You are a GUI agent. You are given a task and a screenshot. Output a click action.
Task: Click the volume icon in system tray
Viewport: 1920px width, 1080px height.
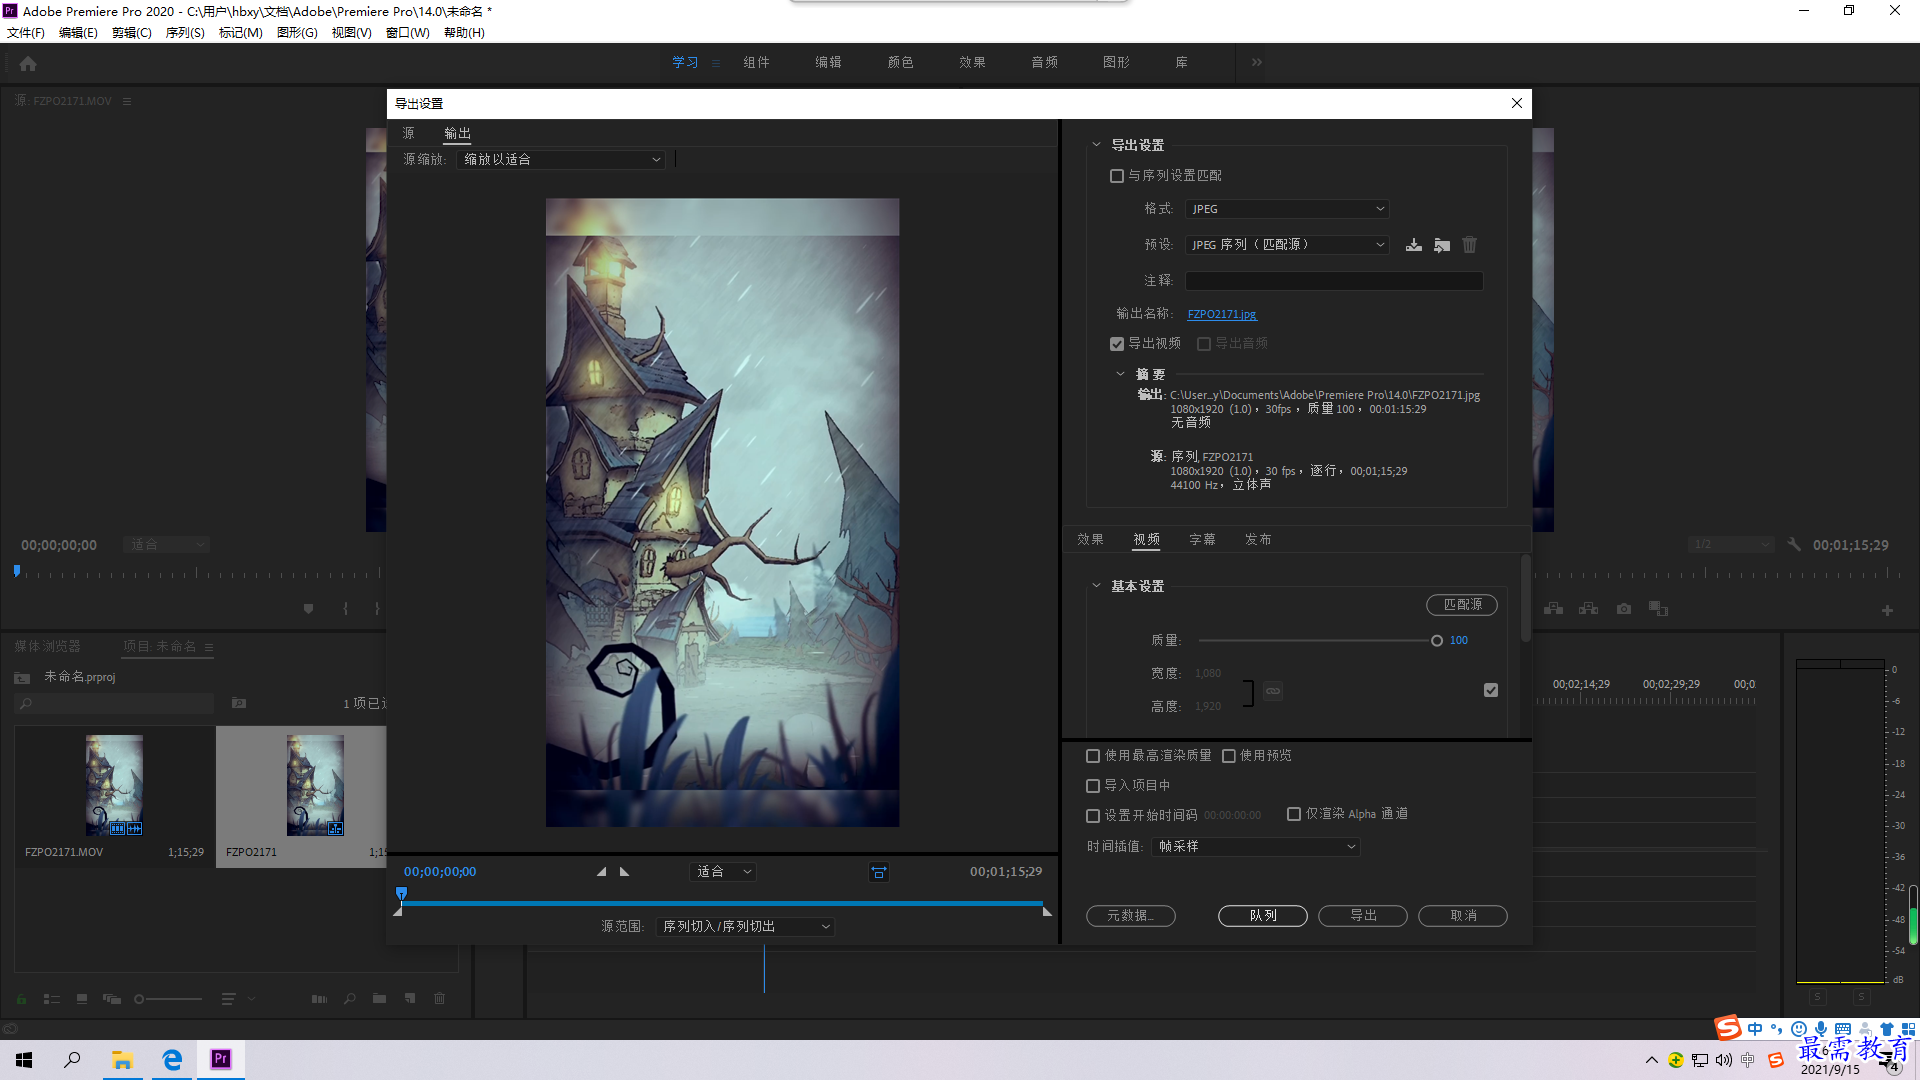pos(1724,1060)
